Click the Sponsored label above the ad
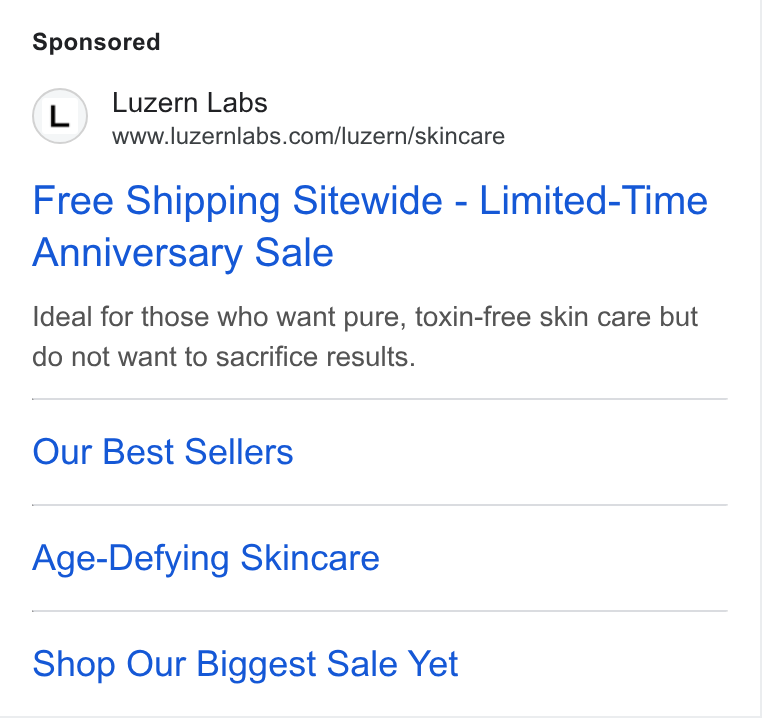Screen dimensions: 762x718 (96, 42)
